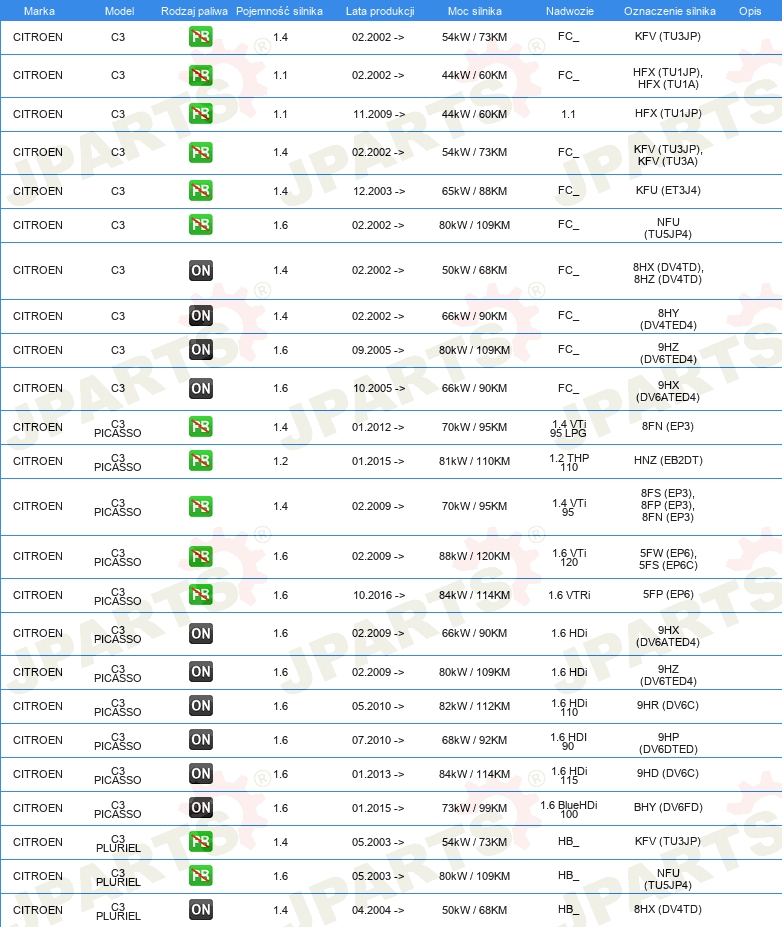
Task: Select the 'HFX (TU1JP), HFX (TU1A)' engine cell
Action: [x=668, y=78]
